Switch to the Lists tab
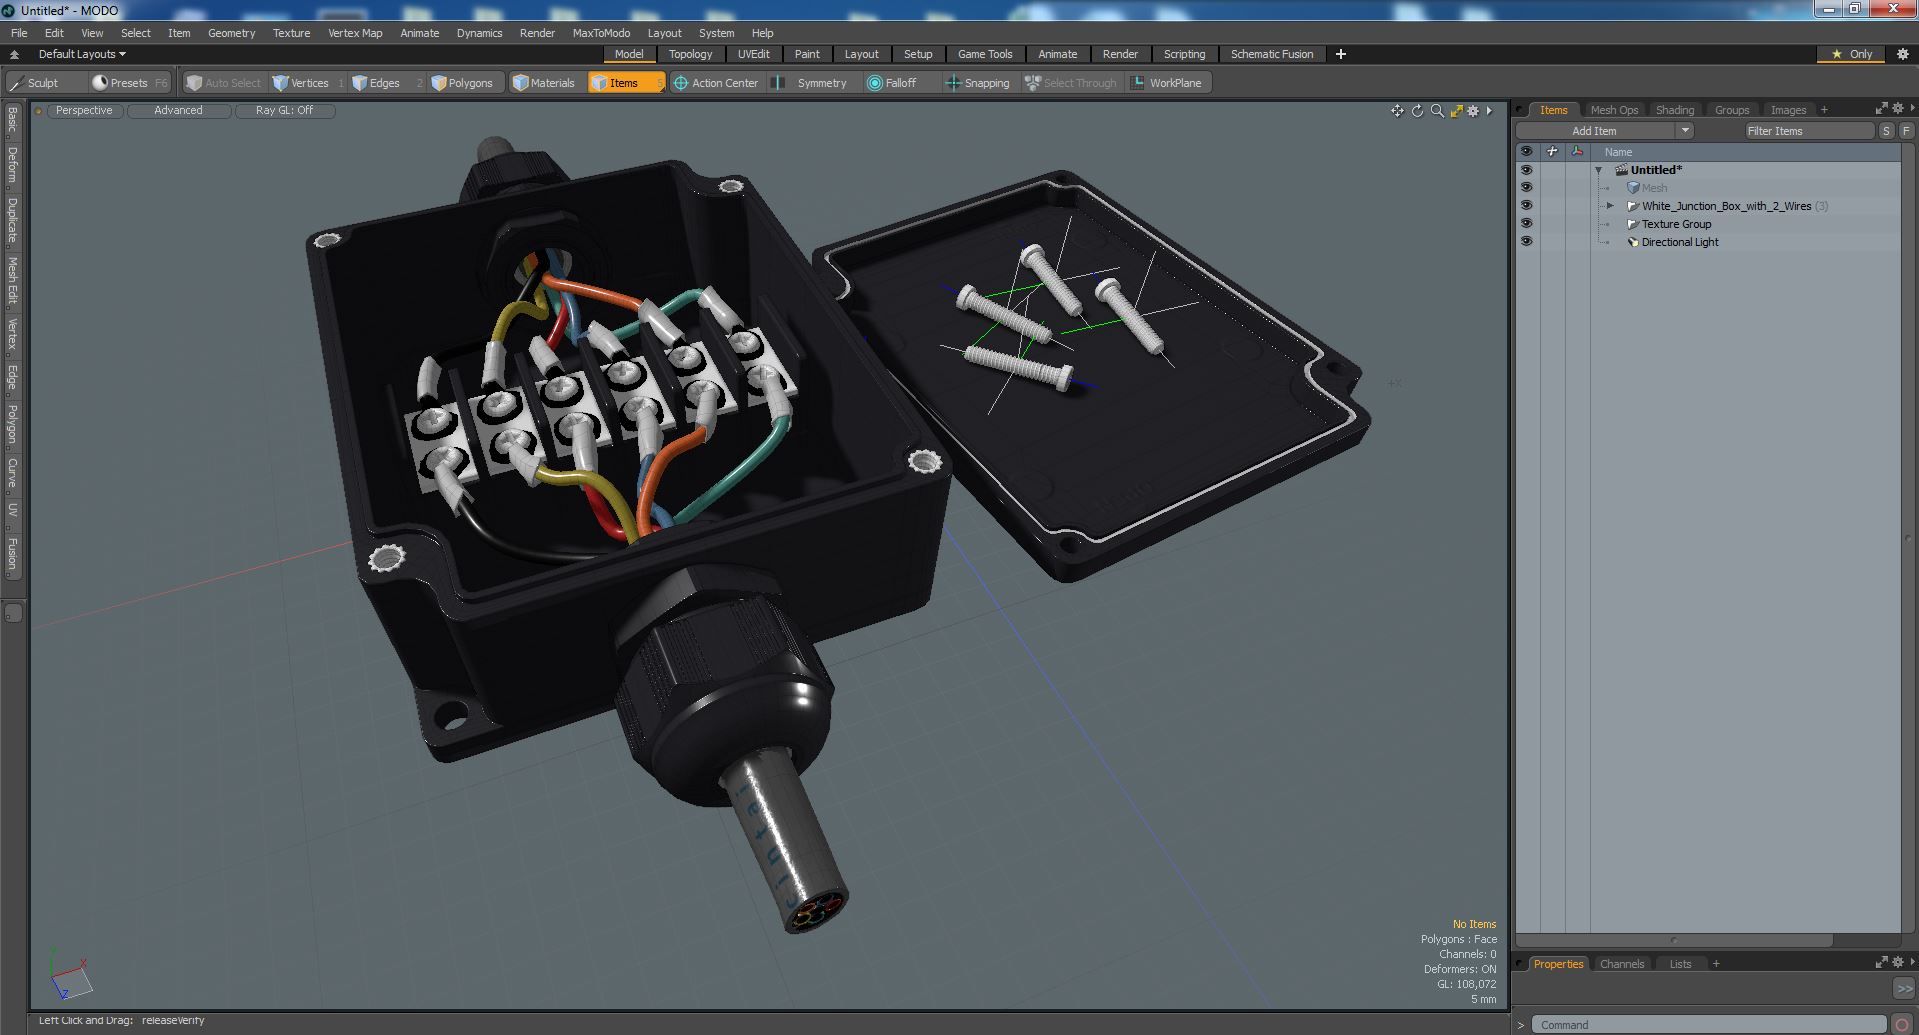 pyautogui.click(x=1680, y=964)
